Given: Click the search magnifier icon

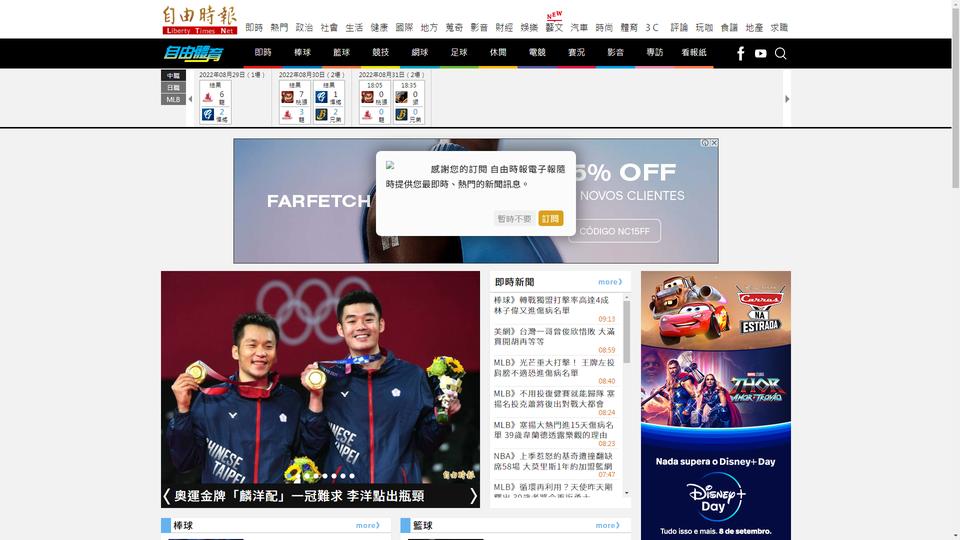Looking at the screenshot, I should click(x=781, y=54).
